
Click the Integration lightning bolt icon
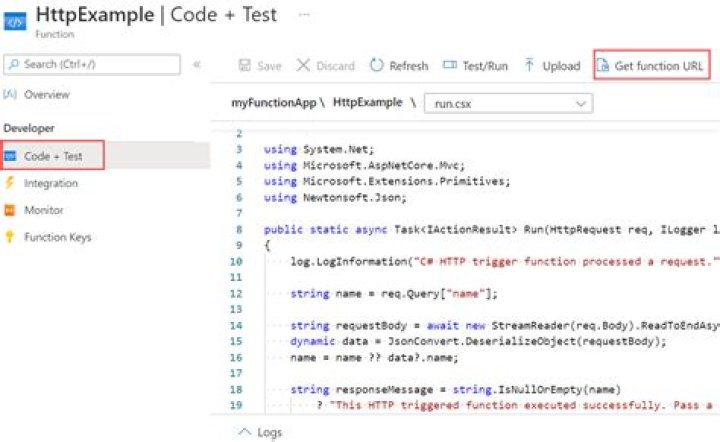pyautogui.click(x=10, y=183)
